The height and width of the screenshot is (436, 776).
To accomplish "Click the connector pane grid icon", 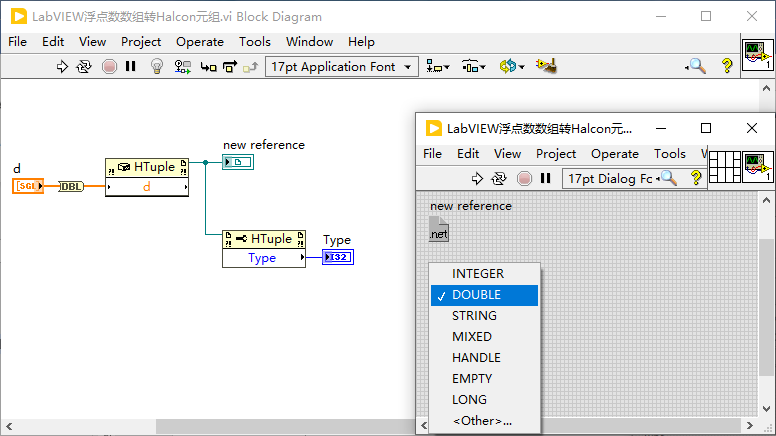I will [x=725, y=167].
